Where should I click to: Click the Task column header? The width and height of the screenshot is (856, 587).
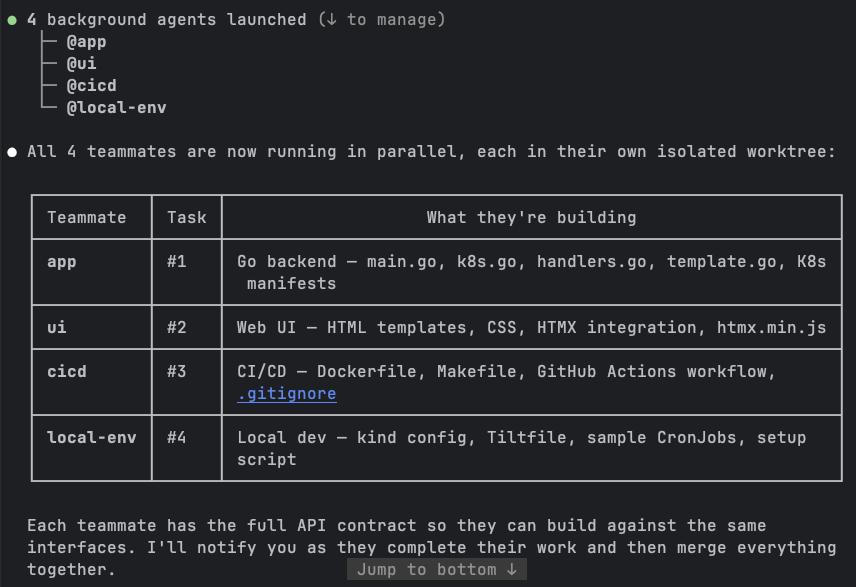(x=187, y=217)
